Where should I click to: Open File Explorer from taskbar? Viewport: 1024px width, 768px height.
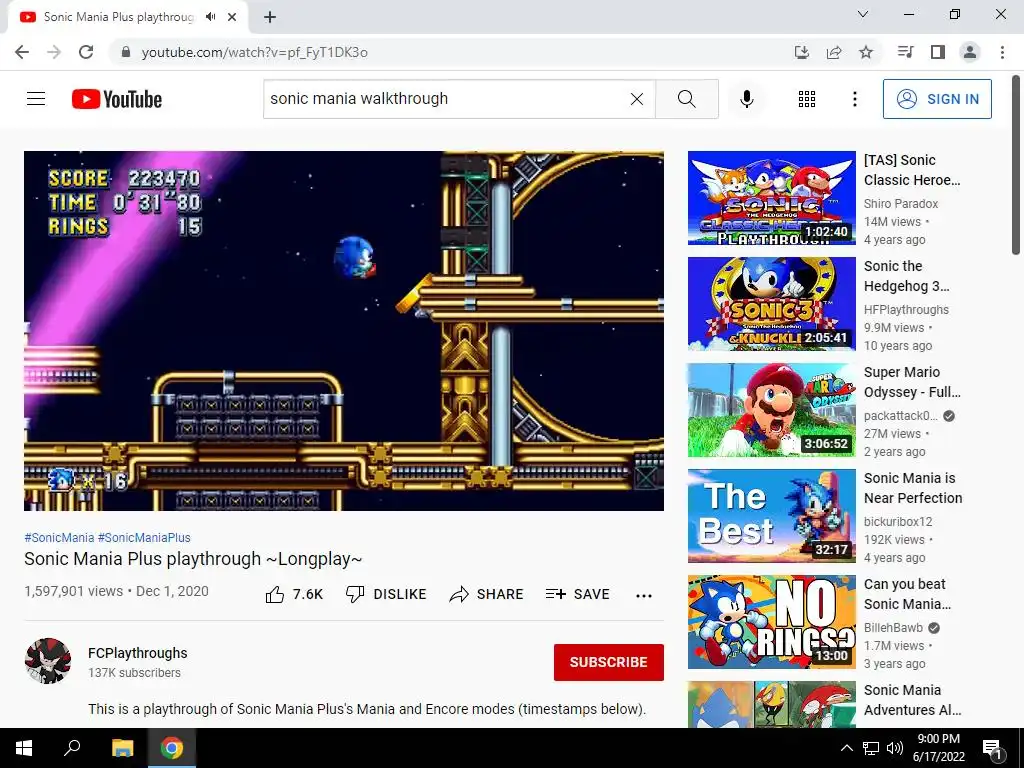pyautogui.click(x=122, y=748)
